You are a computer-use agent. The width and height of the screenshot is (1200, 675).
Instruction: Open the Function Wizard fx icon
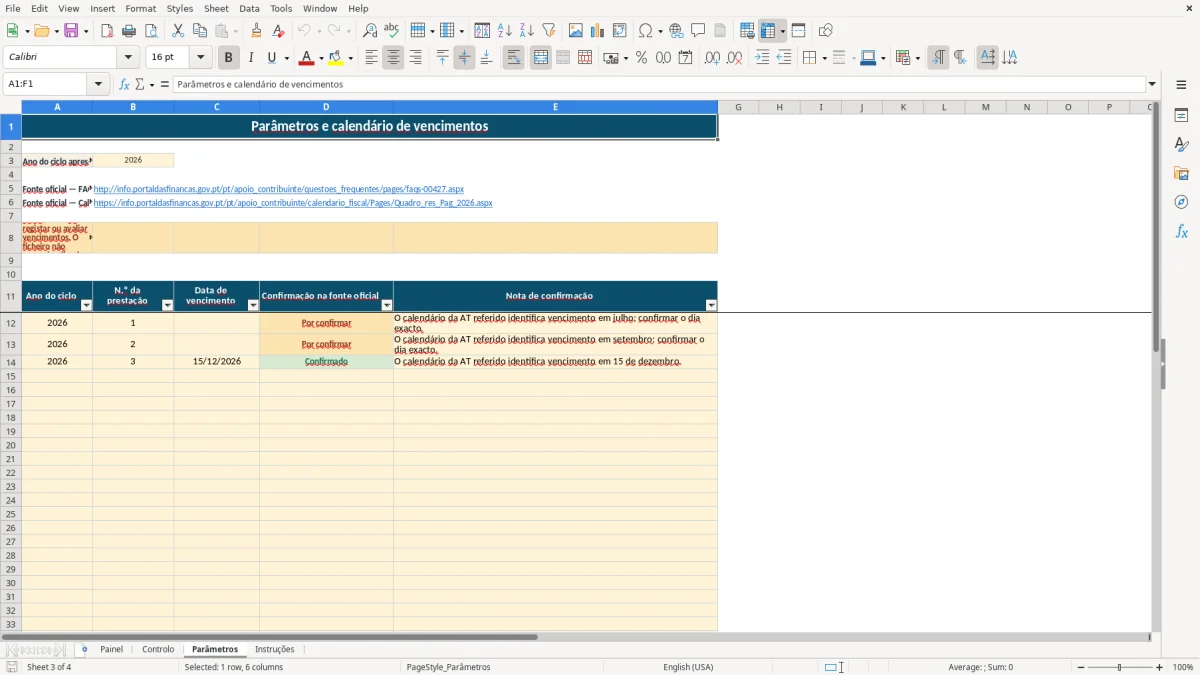pos(125,85)
